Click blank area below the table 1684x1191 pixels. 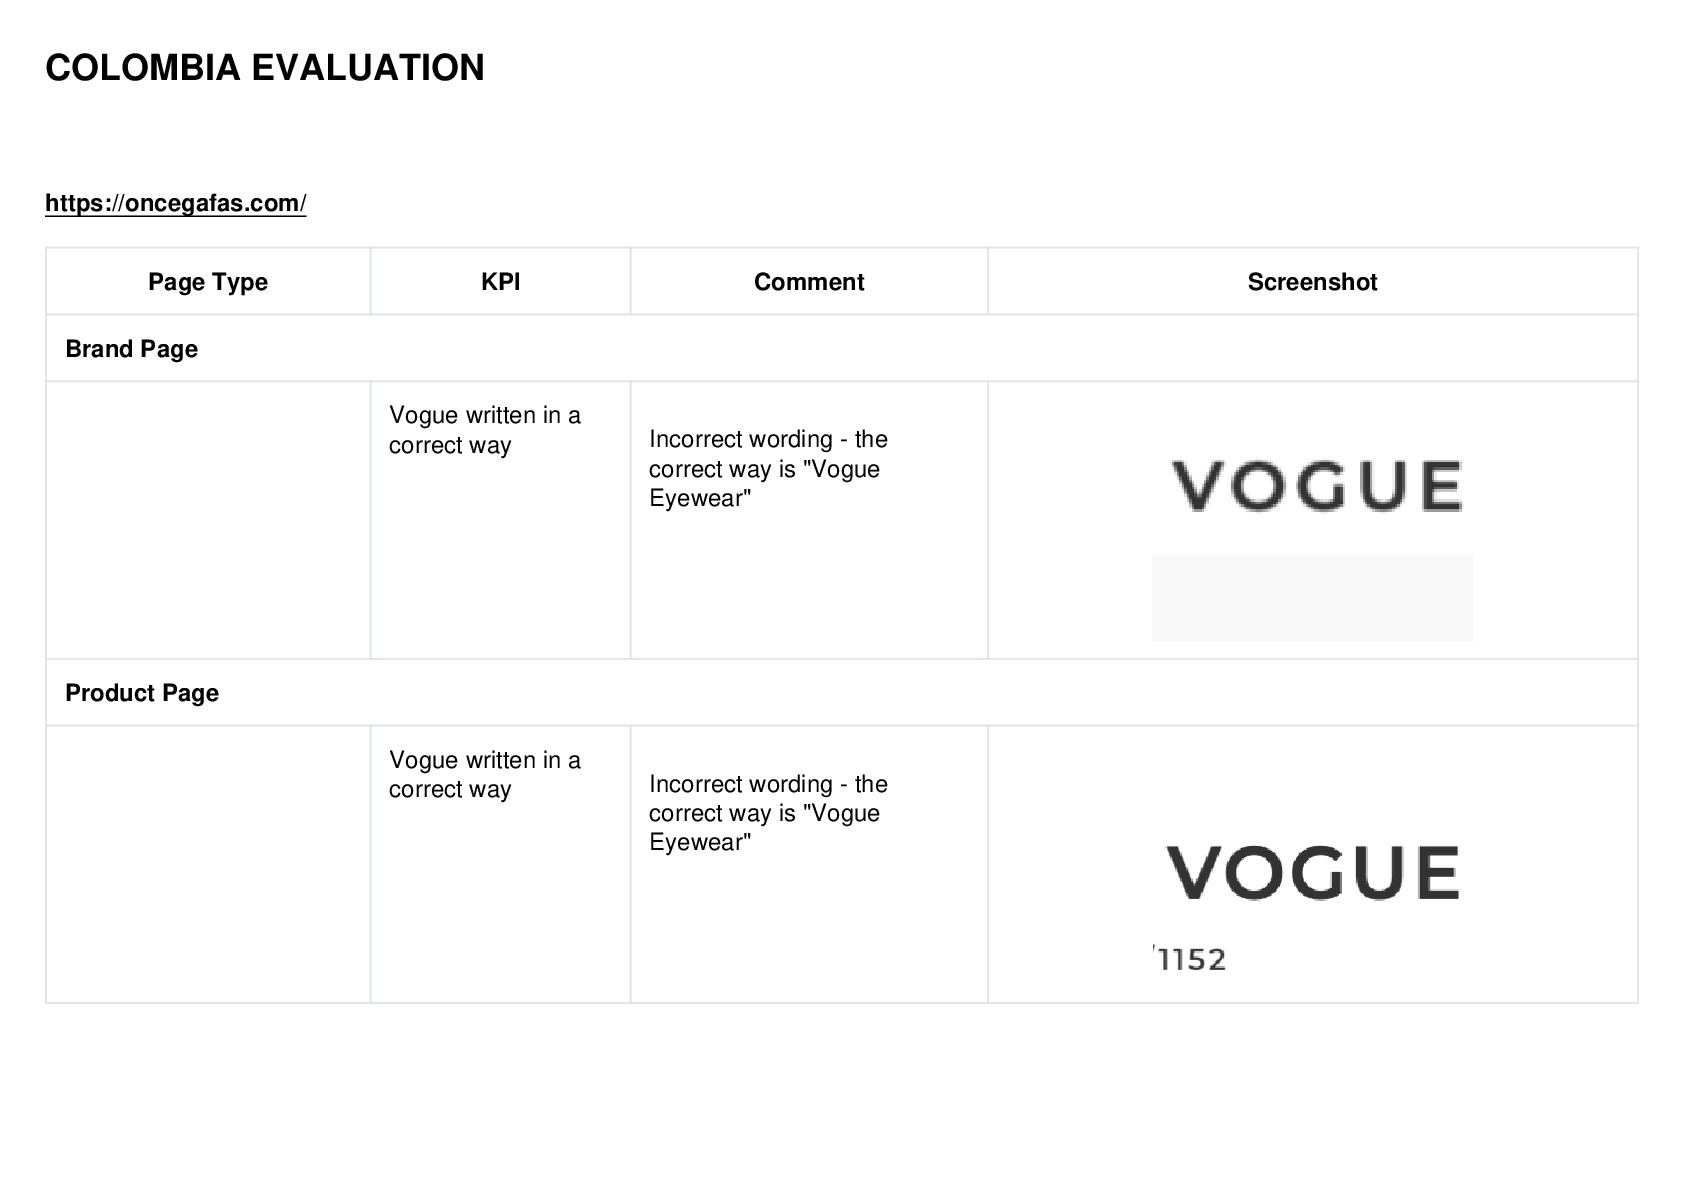pyautogui.click(x=842, y=1095)
